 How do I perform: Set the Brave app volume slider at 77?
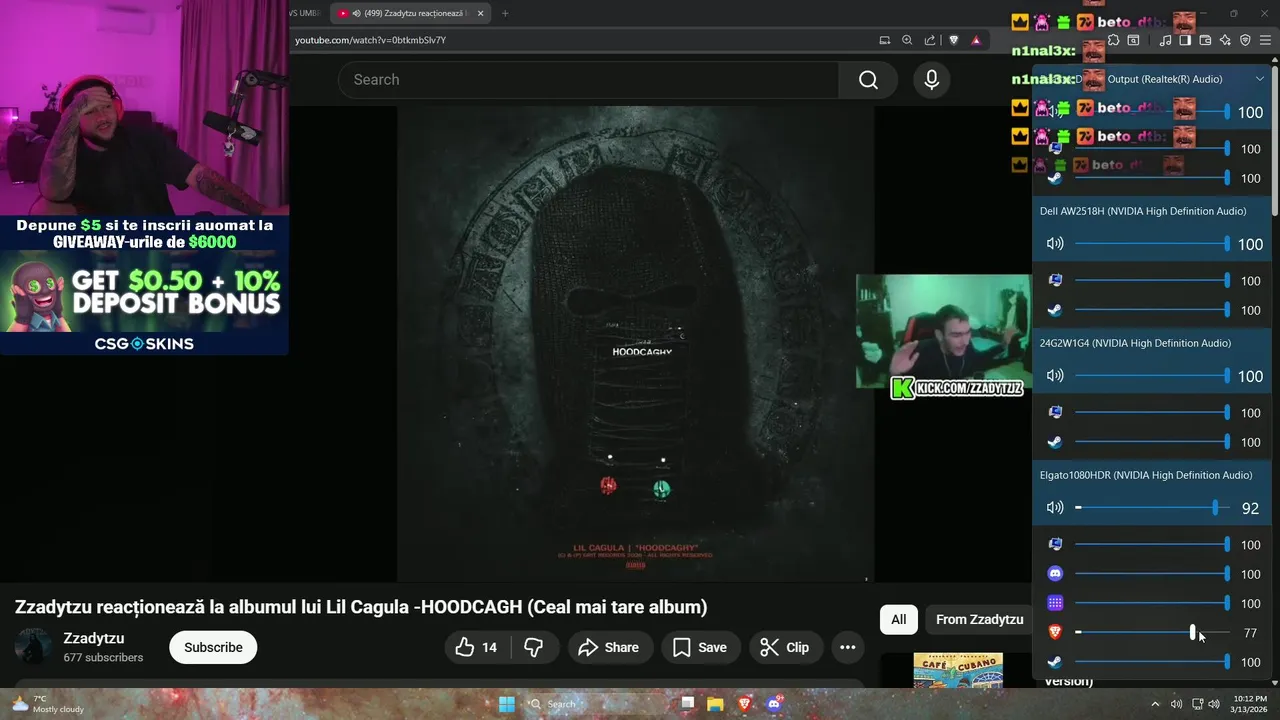[1152, 632]
